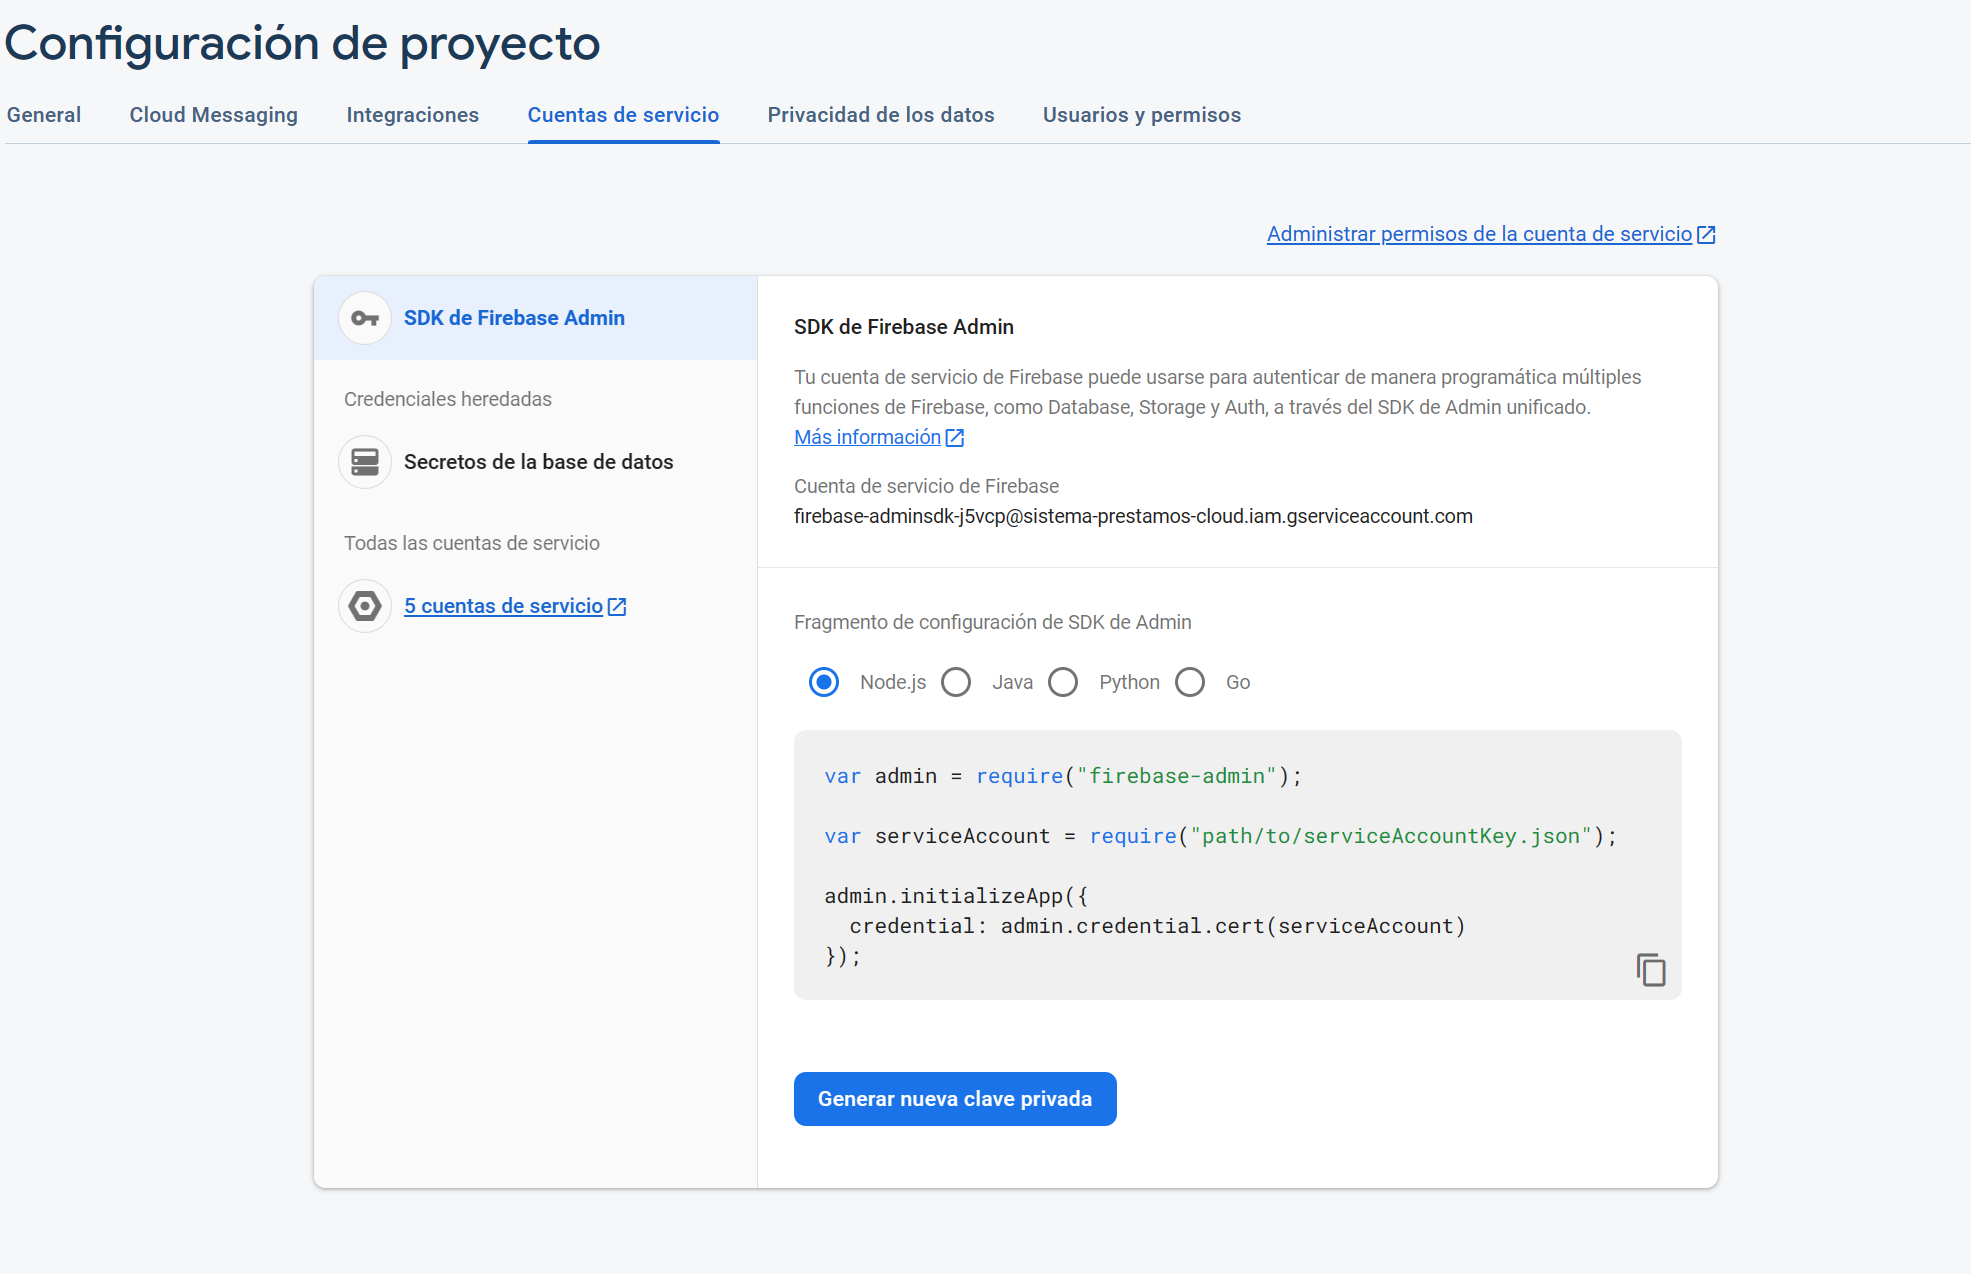Screen dimensions: 1971x1274
Task: Click the SDK de Firebase Admin panel heading
Action: click(x=904, y=327)
